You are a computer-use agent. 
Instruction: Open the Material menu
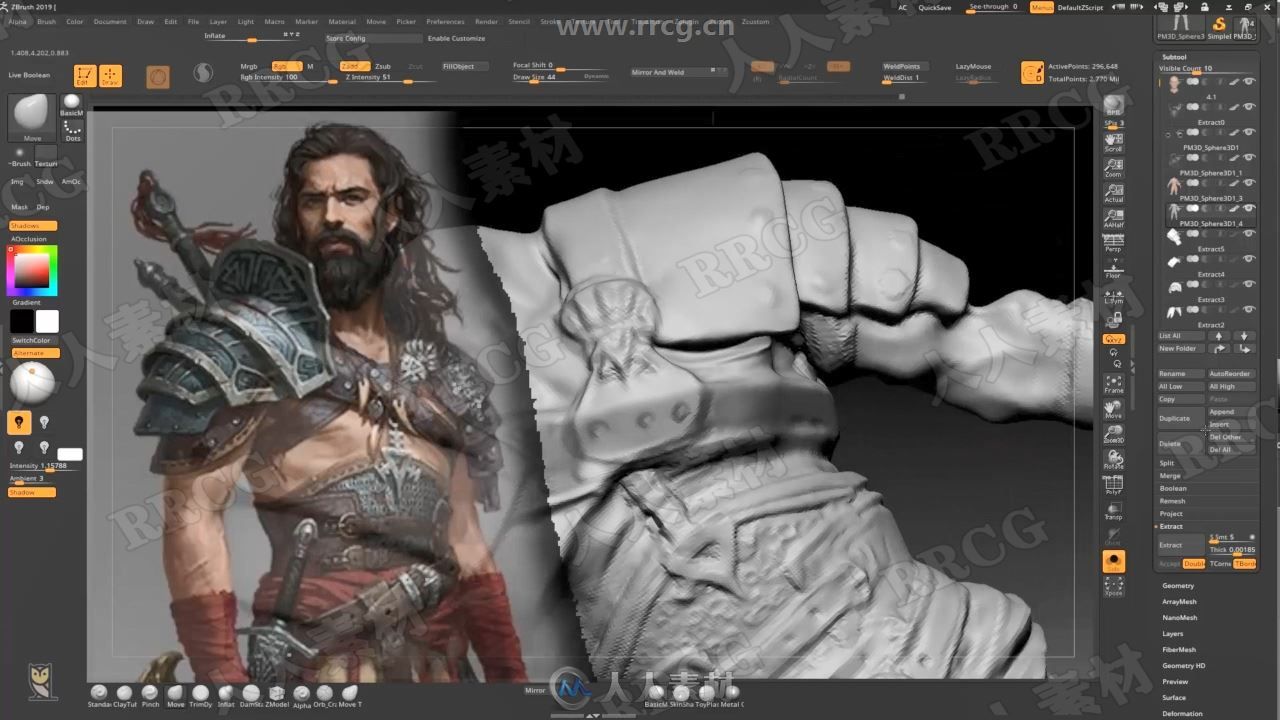pos(342,21)
